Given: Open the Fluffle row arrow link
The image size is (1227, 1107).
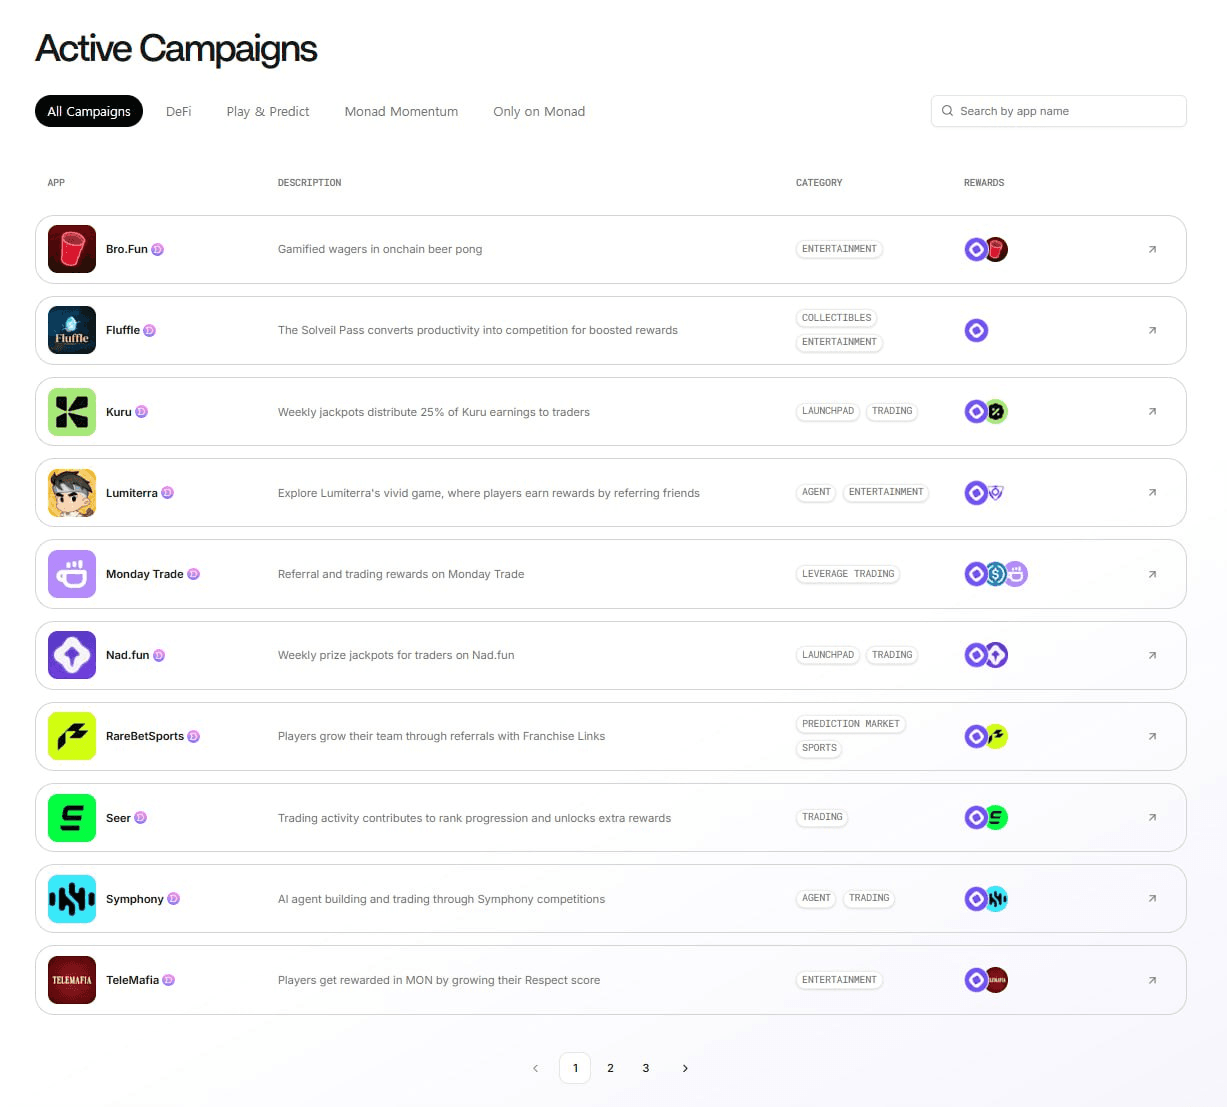Looking at the screenshot, I should point(1152,330).
